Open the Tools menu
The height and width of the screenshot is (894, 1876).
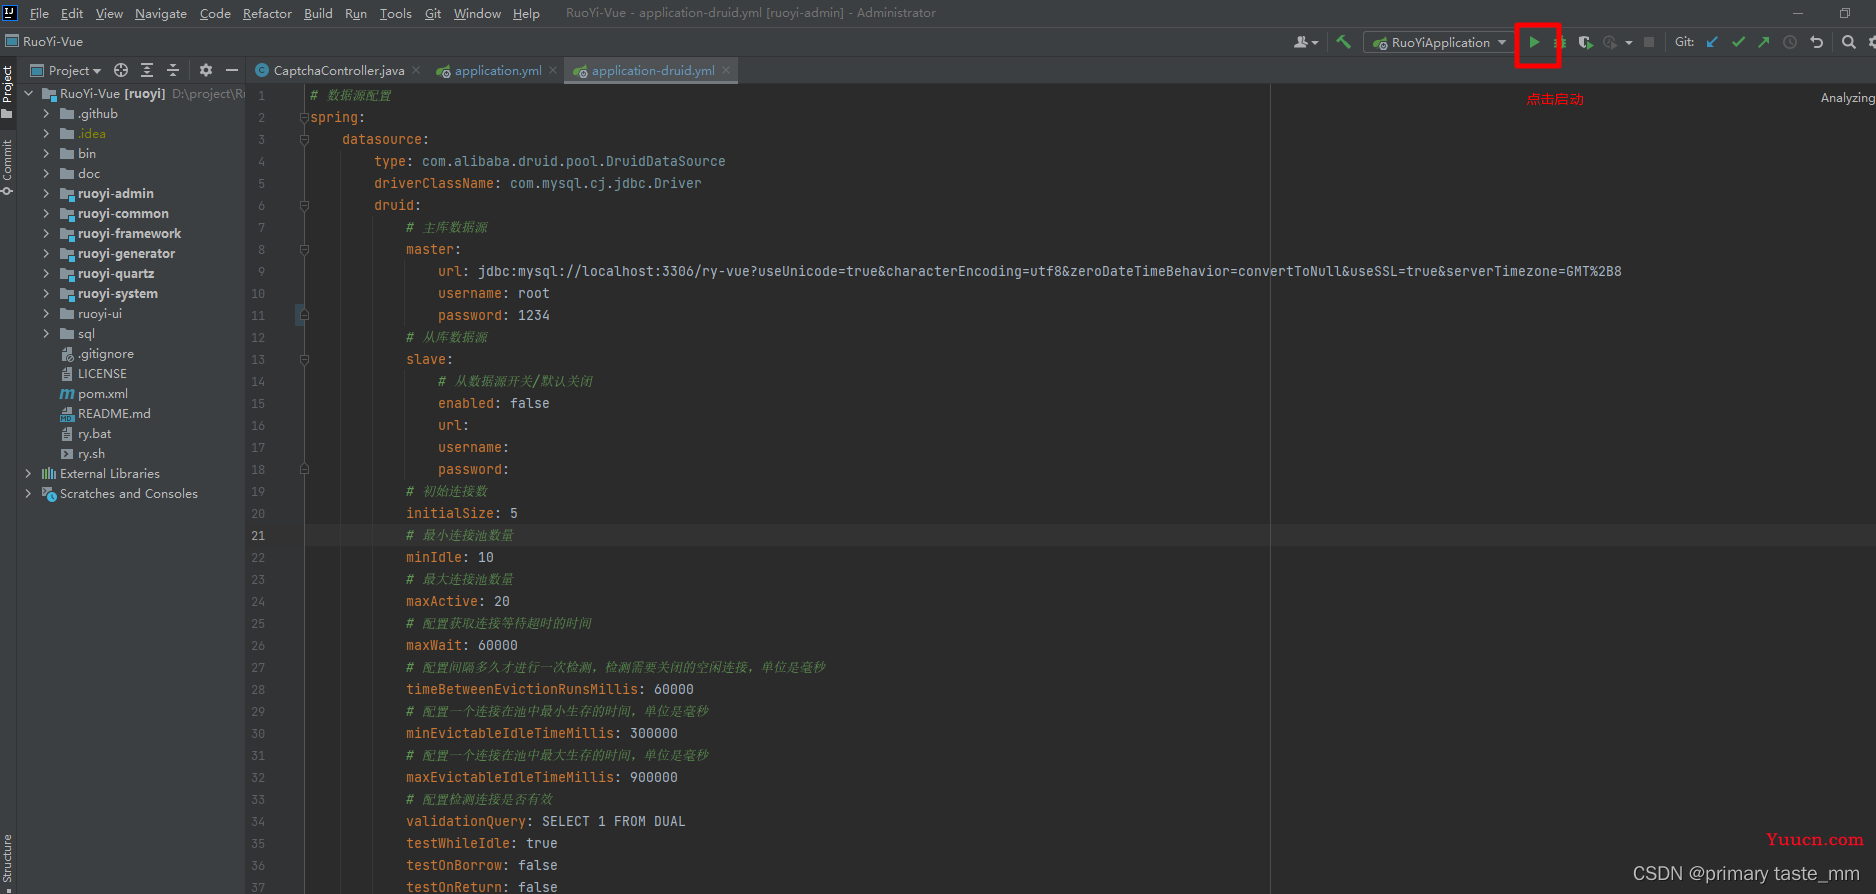(x=396, y=13)
